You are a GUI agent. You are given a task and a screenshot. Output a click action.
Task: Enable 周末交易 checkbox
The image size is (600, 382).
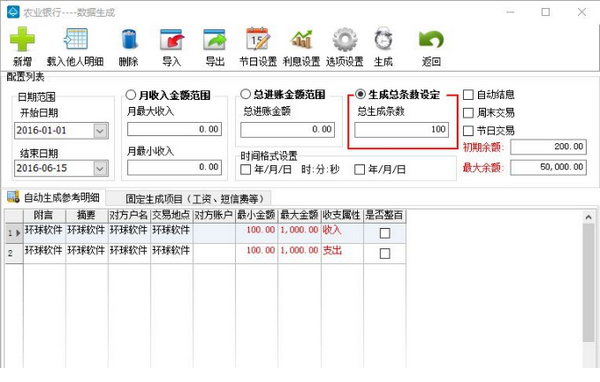(468, 113)
